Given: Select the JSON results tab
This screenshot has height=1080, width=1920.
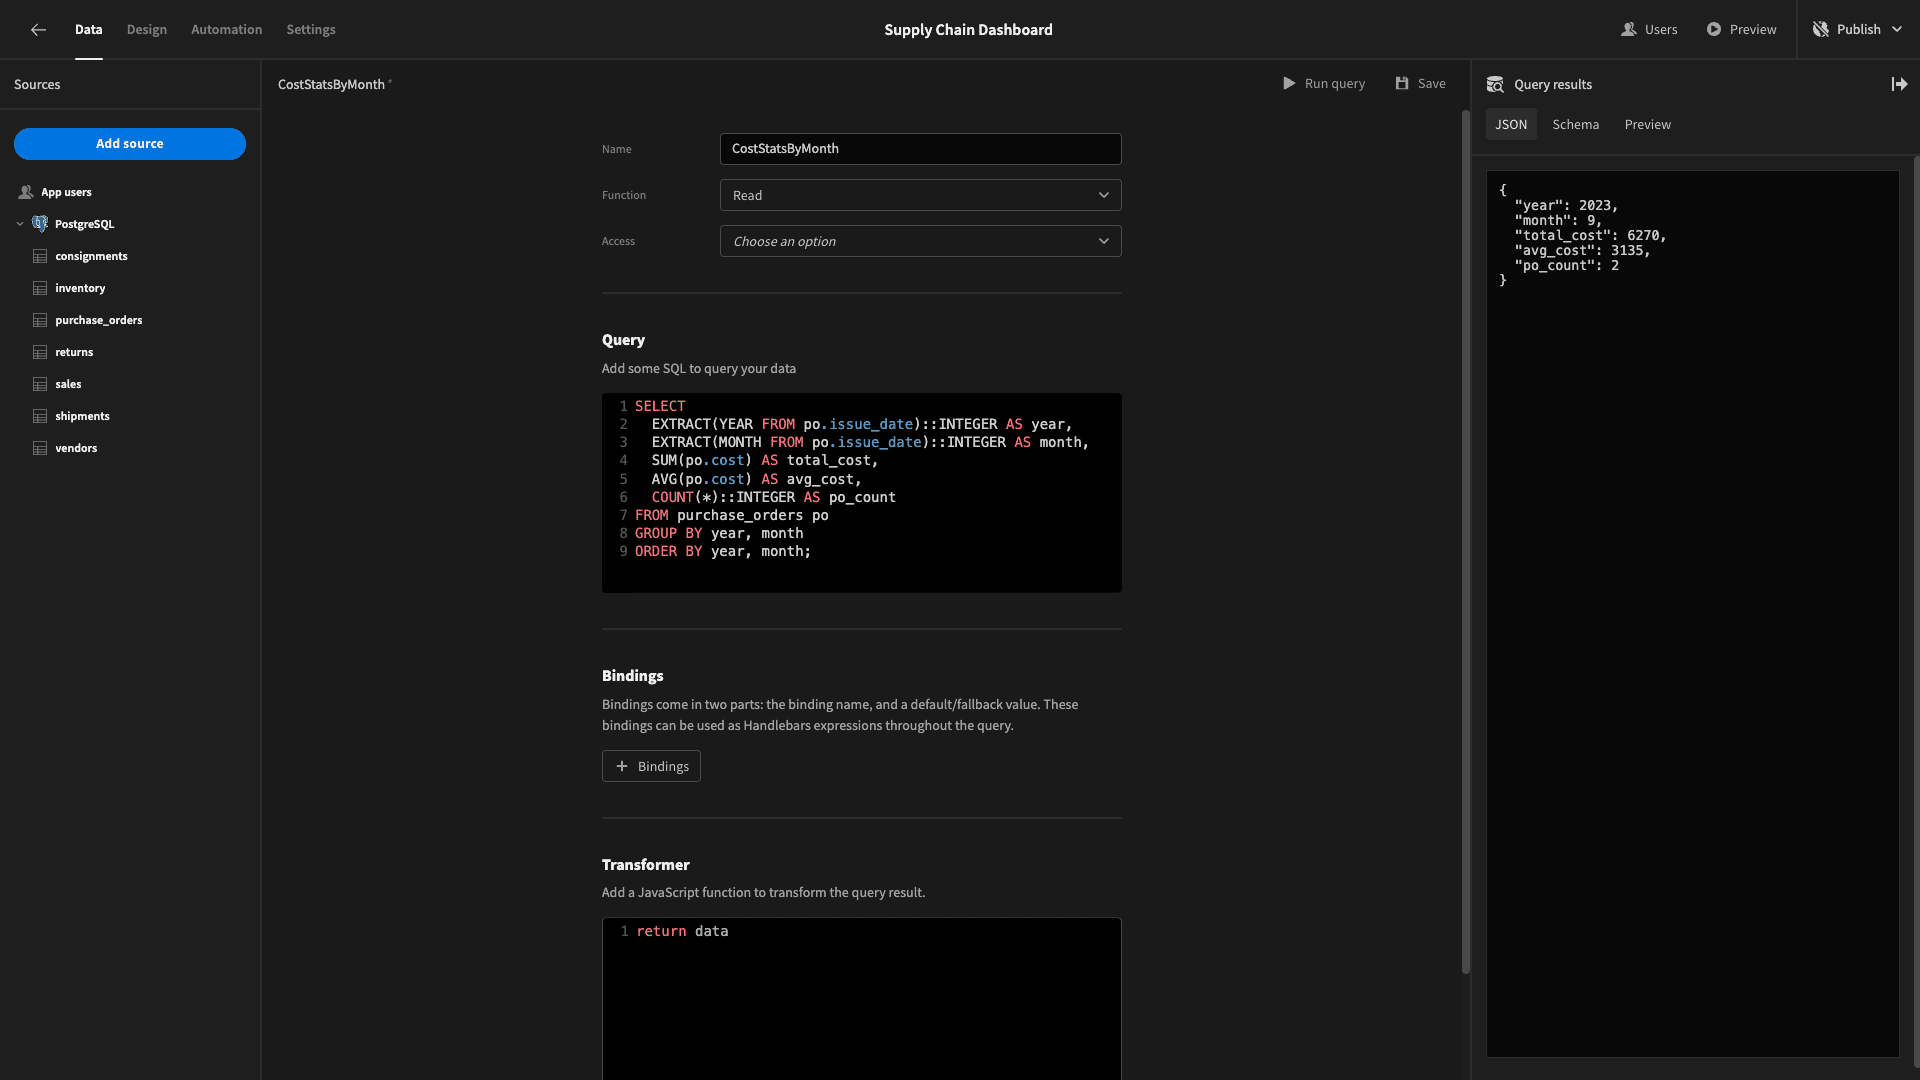Looking at the screenshot, I should coord(1511,125).
